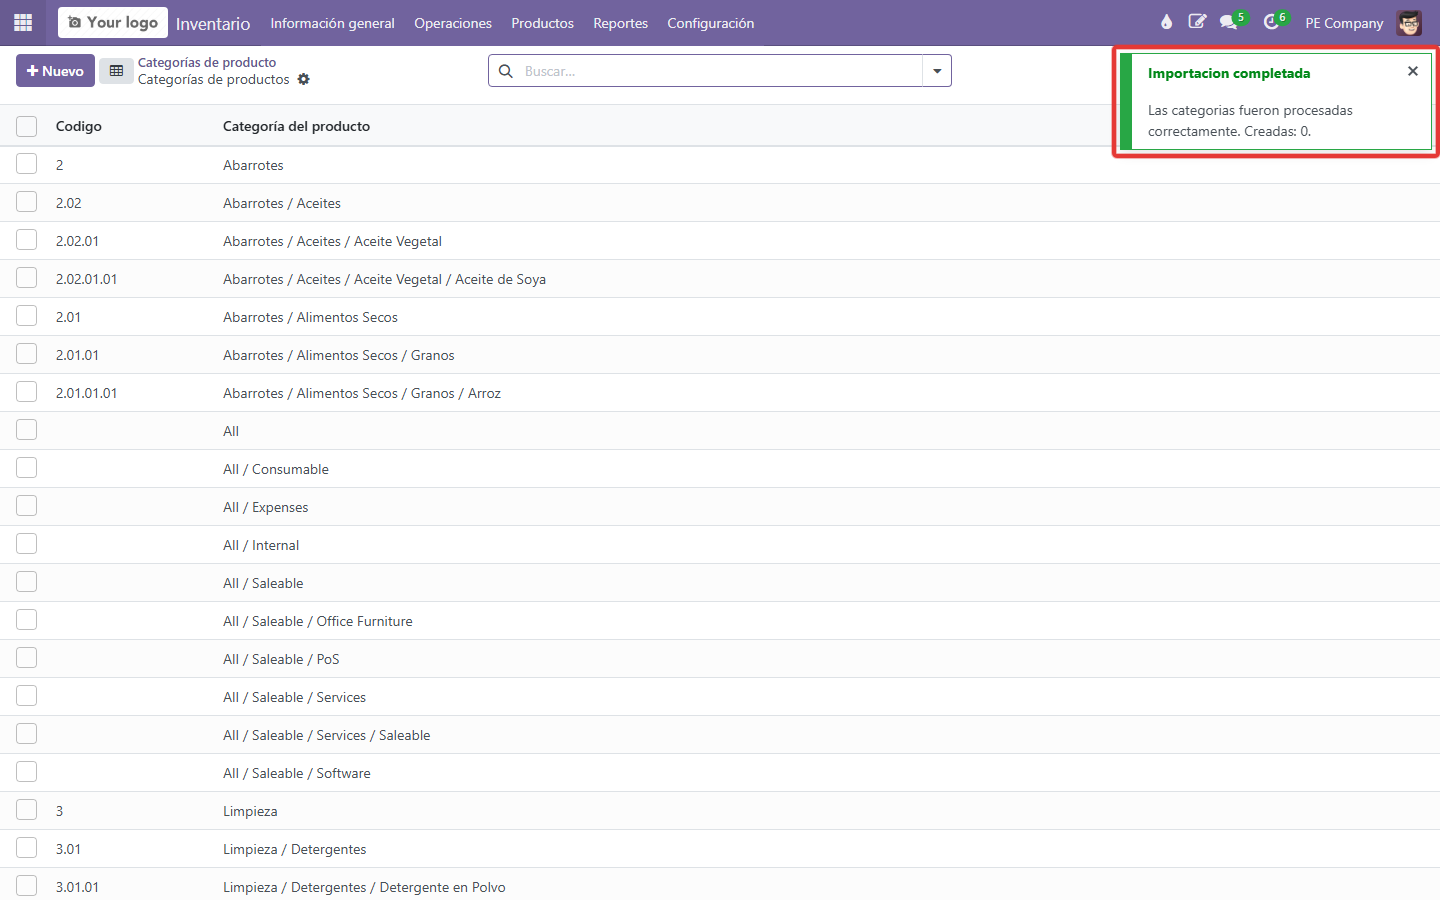Click the debug tools drop icon
The image size is (1440, 900).
(1166, 22)
